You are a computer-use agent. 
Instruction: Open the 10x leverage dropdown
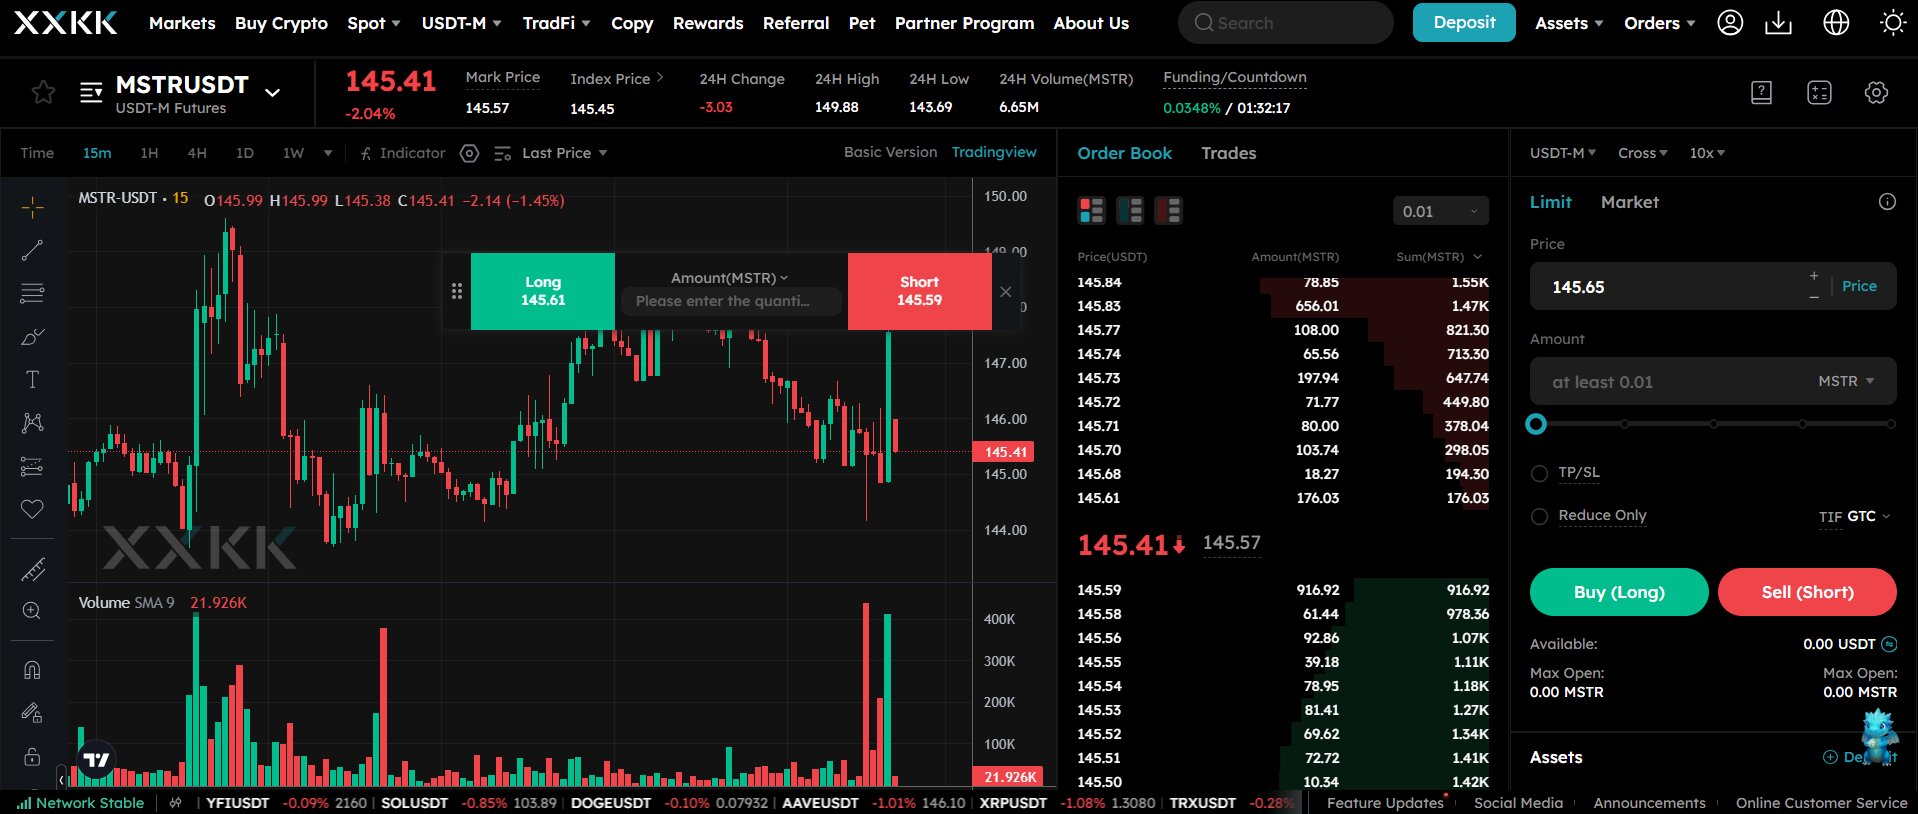(1707, 153)
